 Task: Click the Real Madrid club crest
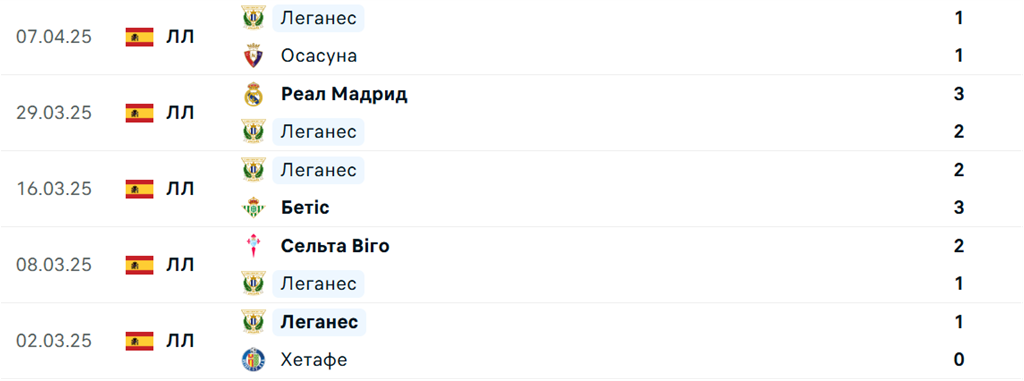[x=253, y=94]
